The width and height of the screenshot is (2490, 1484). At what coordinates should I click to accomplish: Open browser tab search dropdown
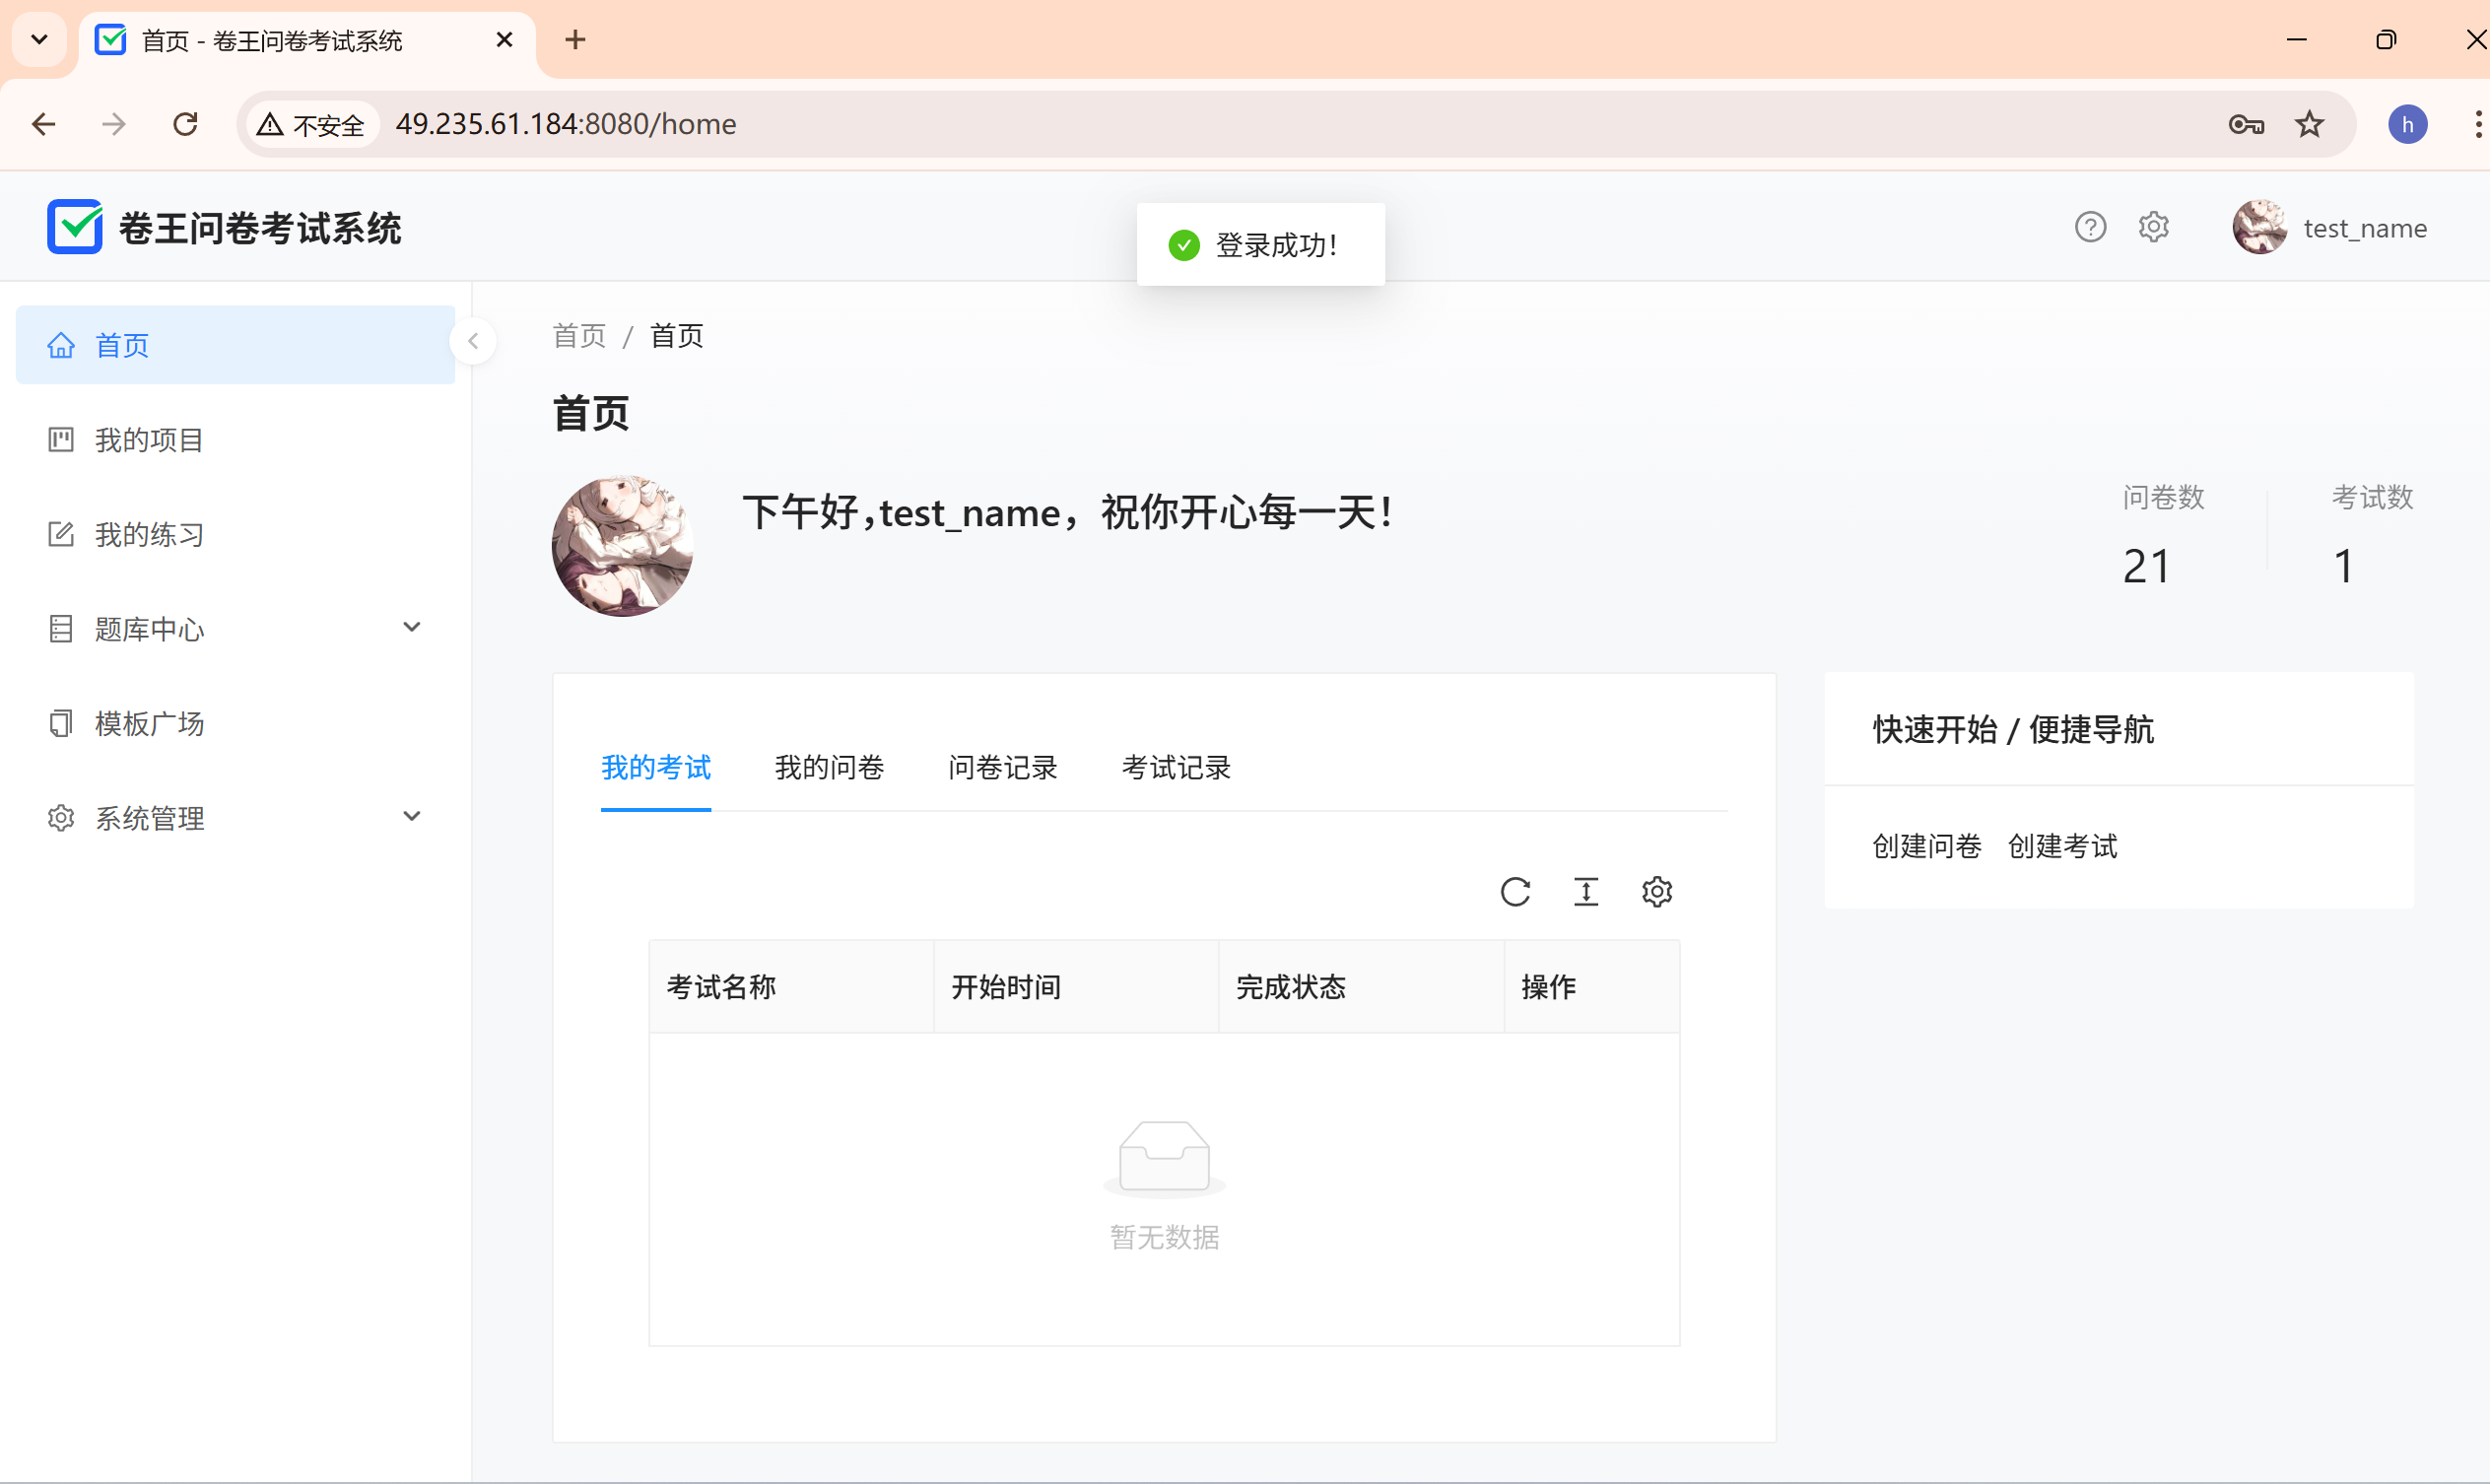(x=39, y=40)
